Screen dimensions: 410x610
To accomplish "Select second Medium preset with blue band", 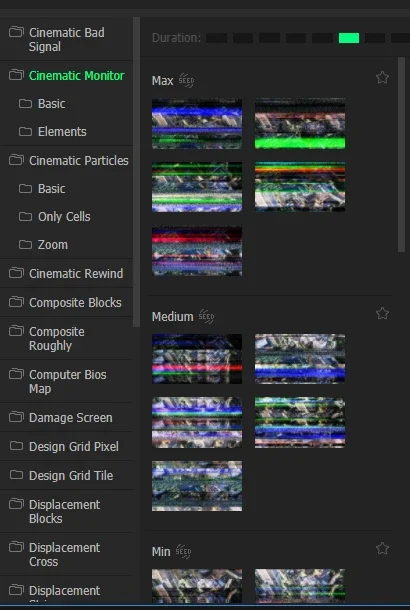I will [300, 359].
